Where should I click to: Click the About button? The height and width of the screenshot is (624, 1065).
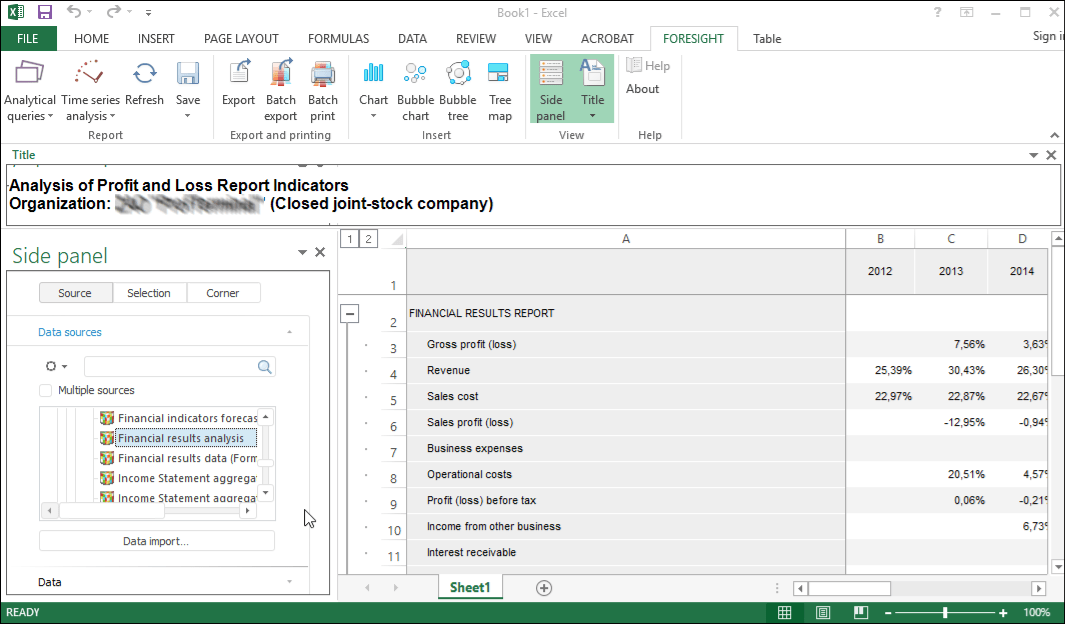click(x=642, y=89)
